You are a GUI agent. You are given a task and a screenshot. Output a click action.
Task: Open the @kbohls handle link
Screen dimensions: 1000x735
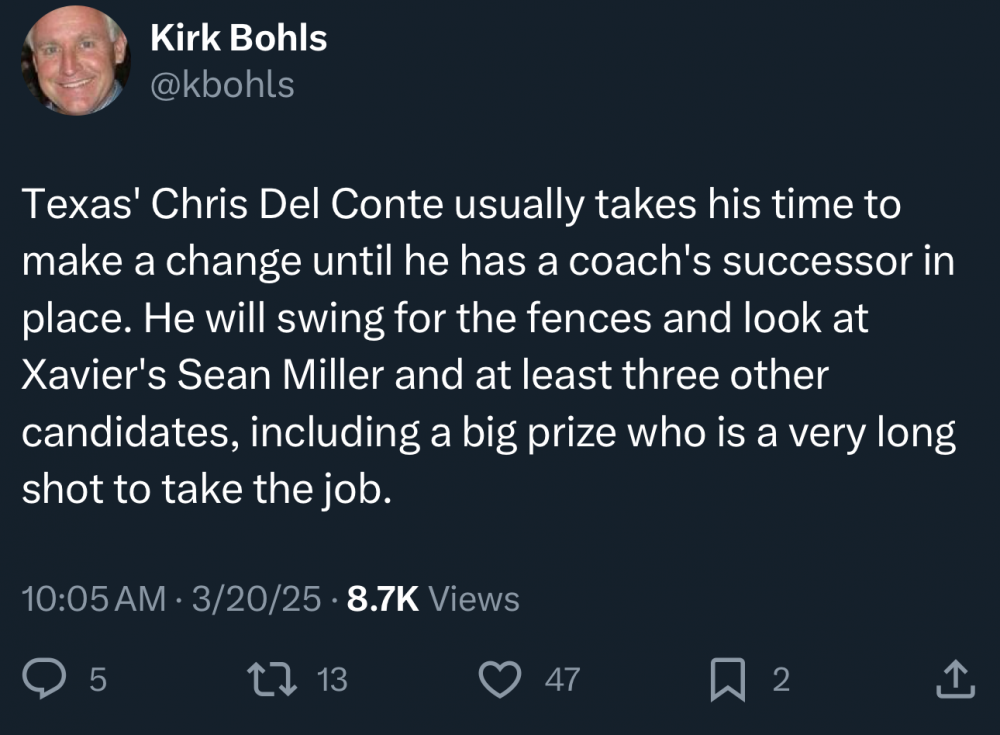click(x=222, y=85)
